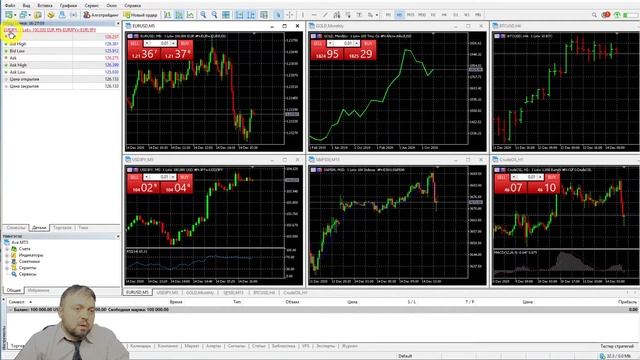Pick the text label tool
This screenshot has width=640, height=360.
click(359, 15)
